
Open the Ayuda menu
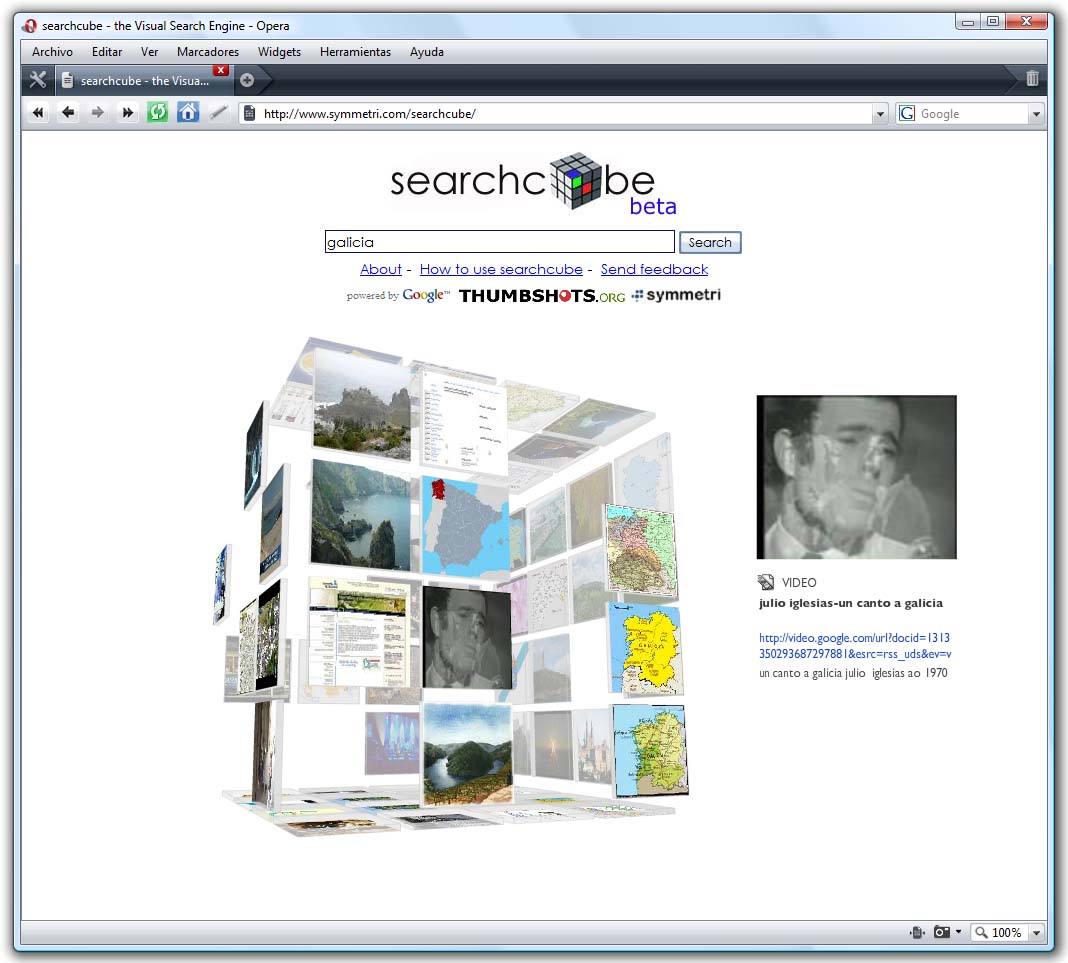(x=427, y=52)
